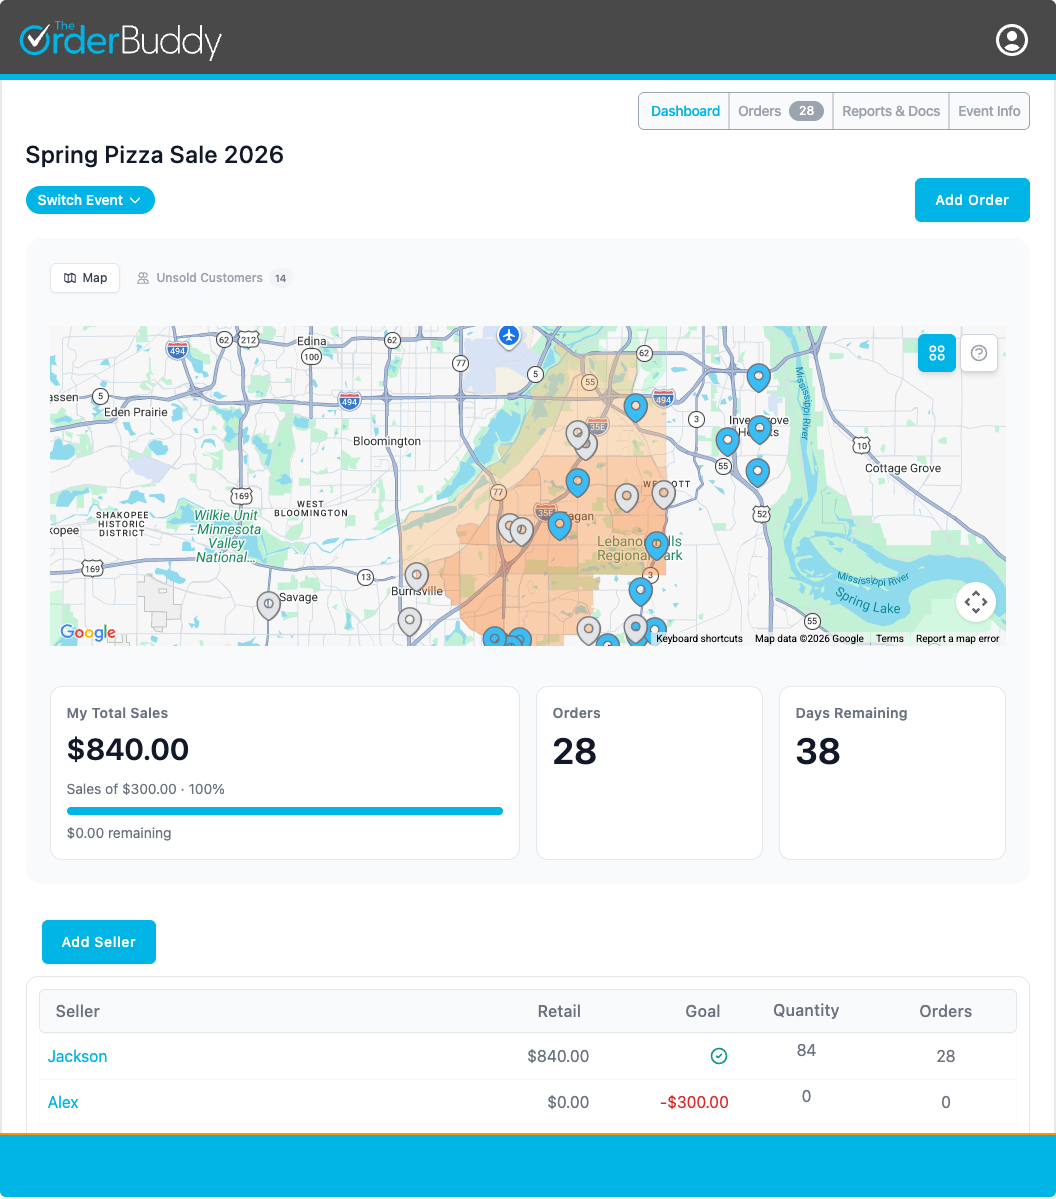The height and width of the screenshot is (1199, 1056).
Task: Switch to the Map view
Action: point(84,278)
